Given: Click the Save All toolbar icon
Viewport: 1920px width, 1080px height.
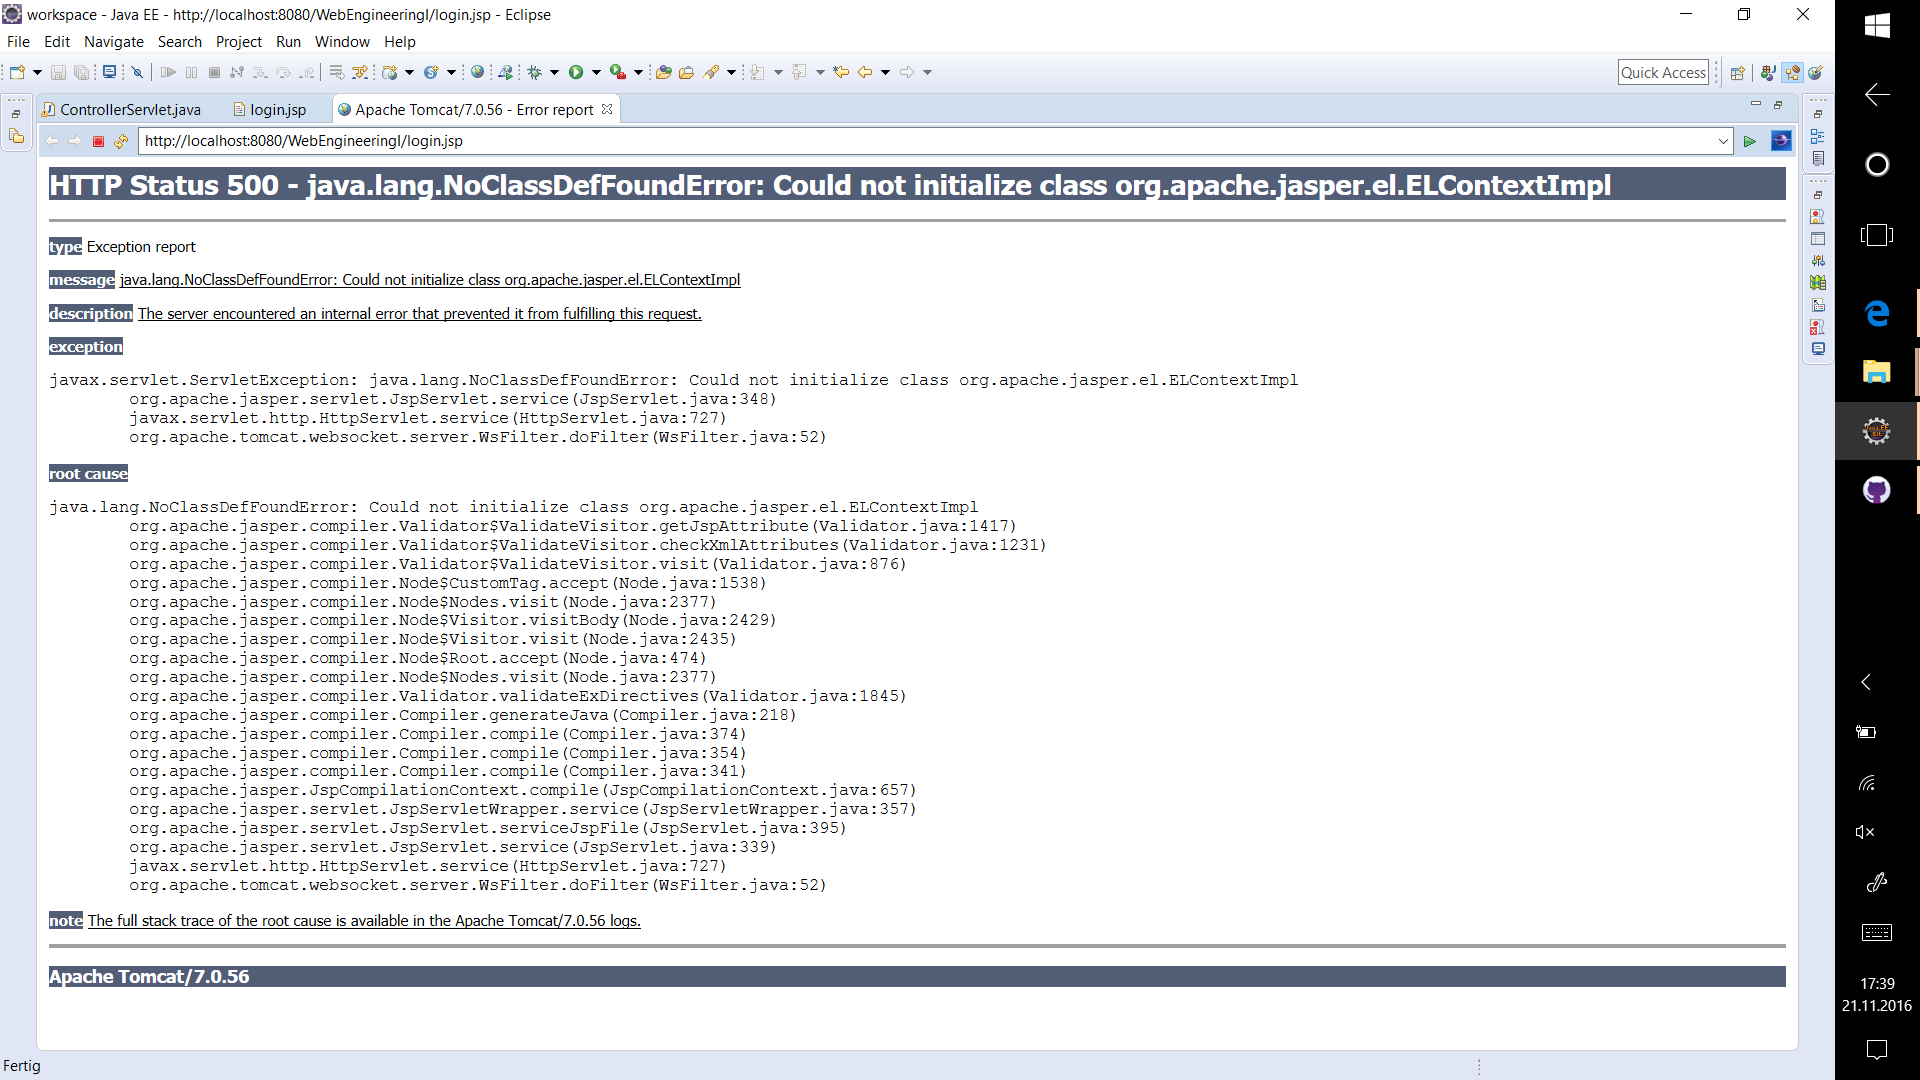Looking at the screenshot, I should [x=81, y=72].
